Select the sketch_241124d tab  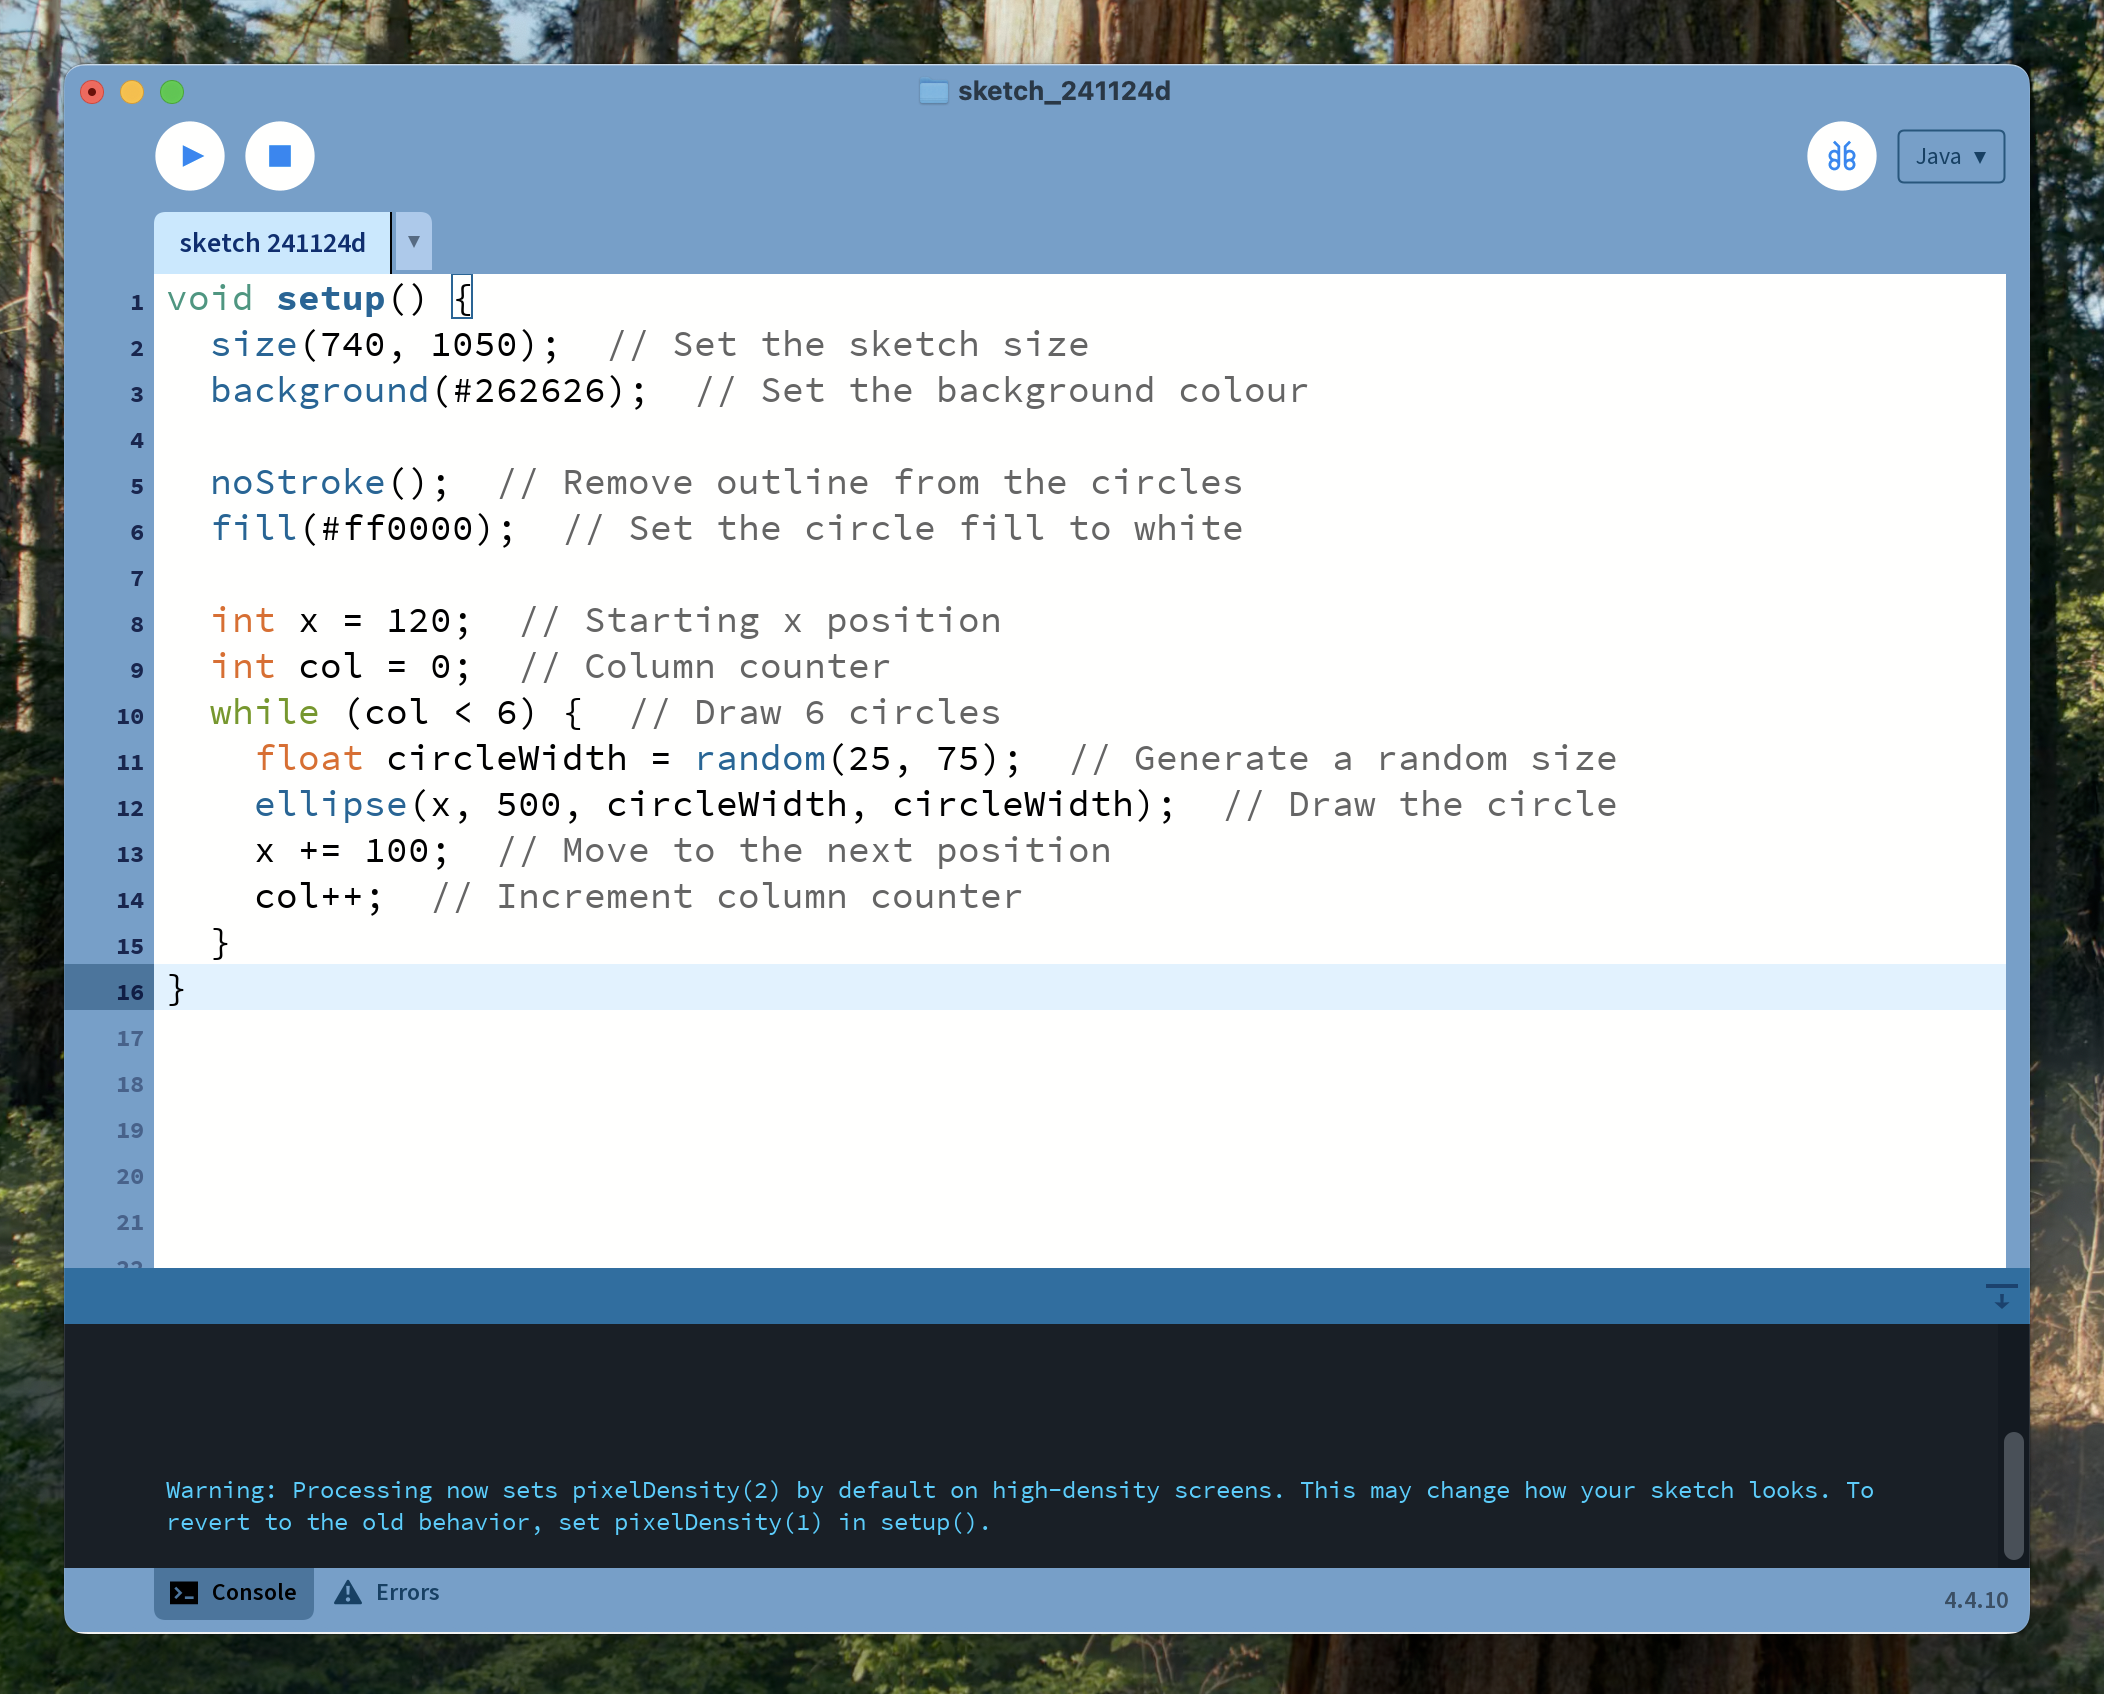[x=272, y=243]
